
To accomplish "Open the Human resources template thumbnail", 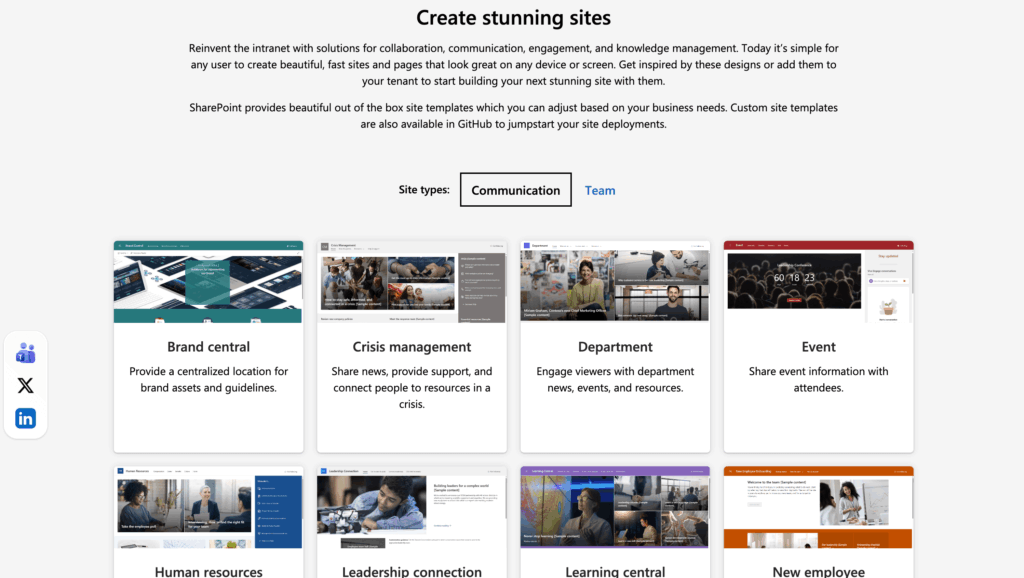I will 208,507.
